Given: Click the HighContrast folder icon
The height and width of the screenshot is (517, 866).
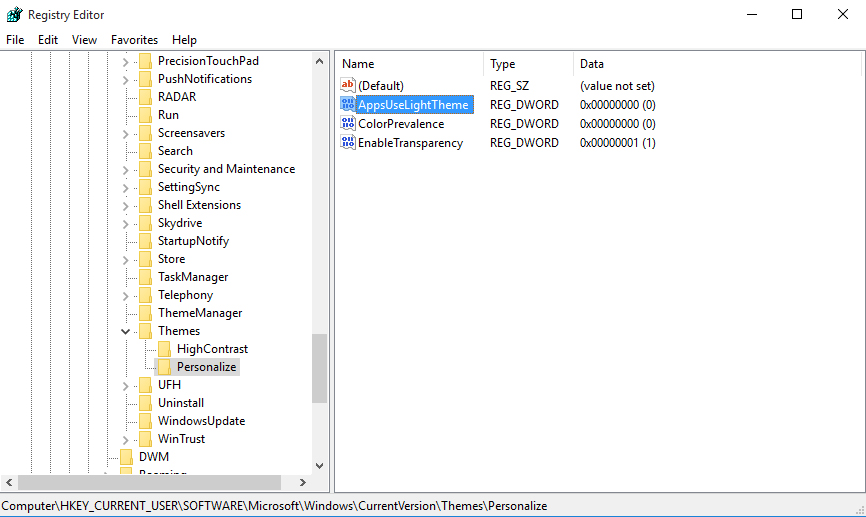Looking at the screenshot, I should pyautogui.click(x=164, y=349).
